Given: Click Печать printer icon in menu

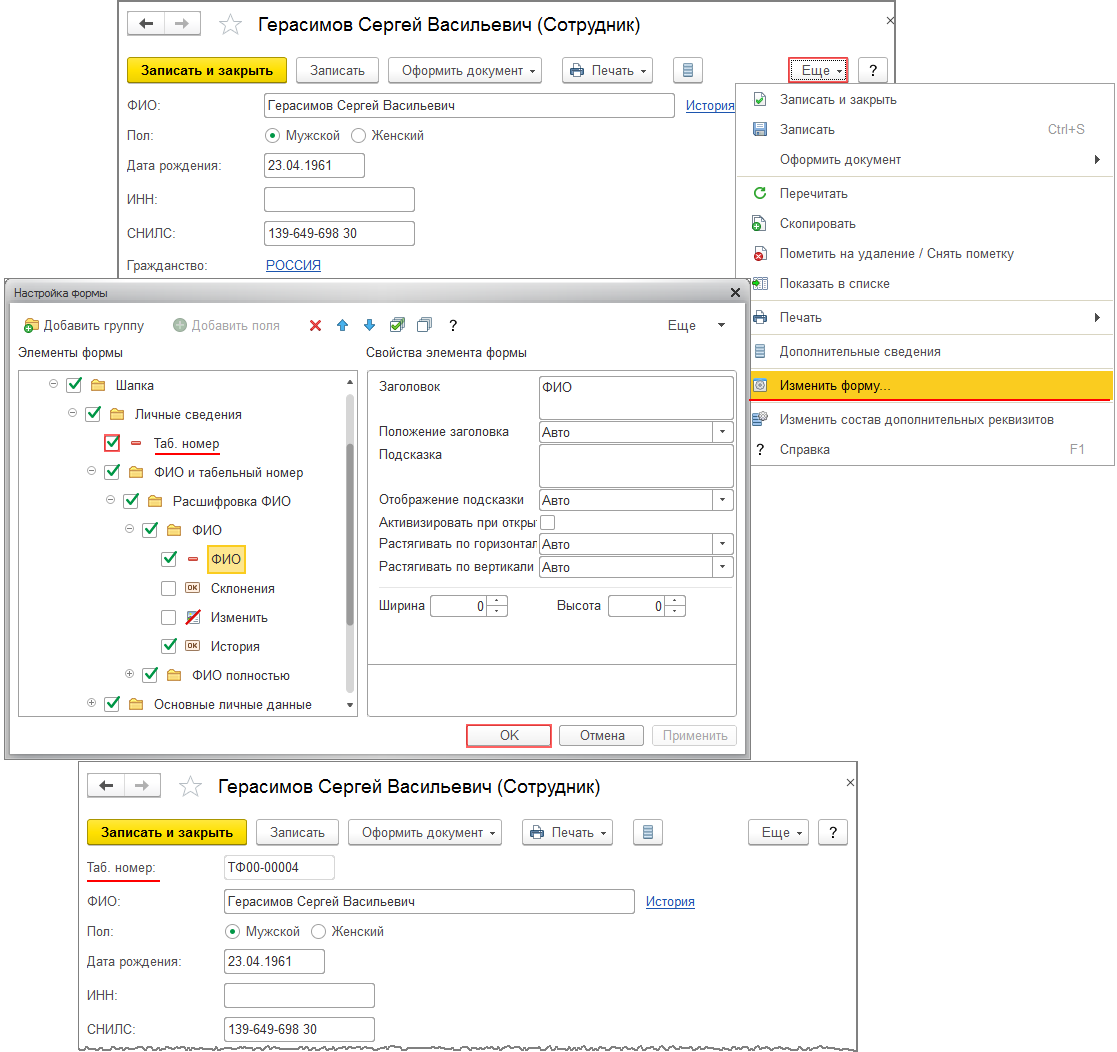Looking at the screenshot, I should [760, 318].
